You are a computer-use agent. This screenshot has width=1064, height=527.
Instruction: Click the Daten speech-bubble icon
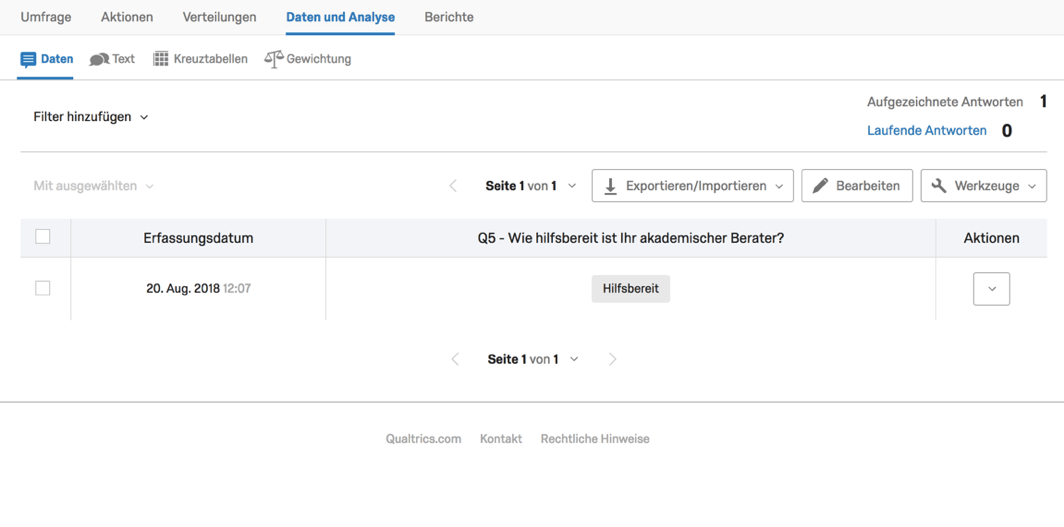[28, 59]
